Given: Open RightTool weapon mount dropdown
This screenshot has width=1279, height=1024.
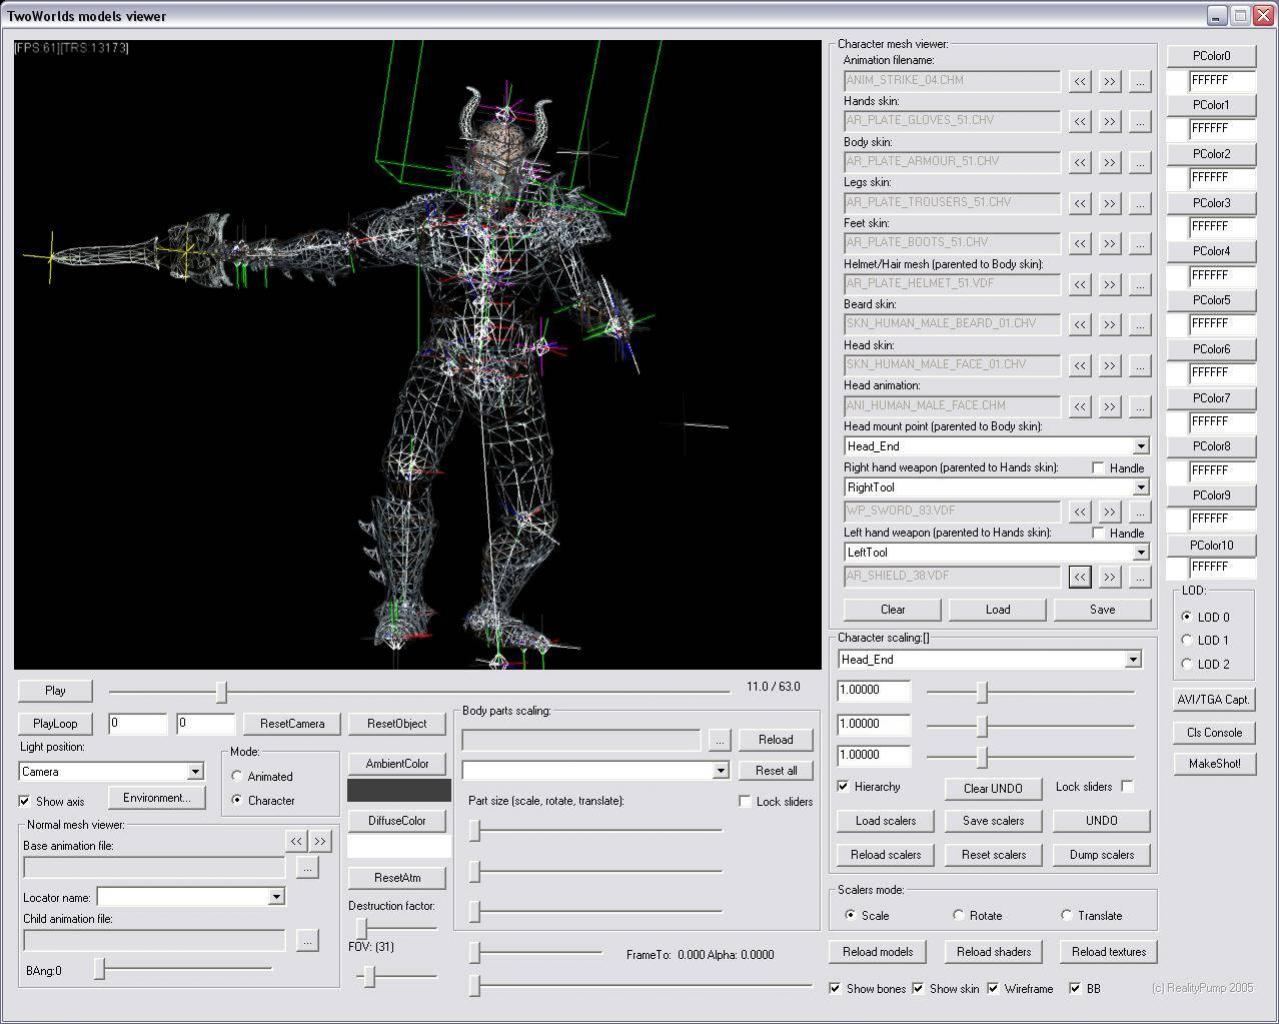Looking at the screenshot, I should (1141, 487).
